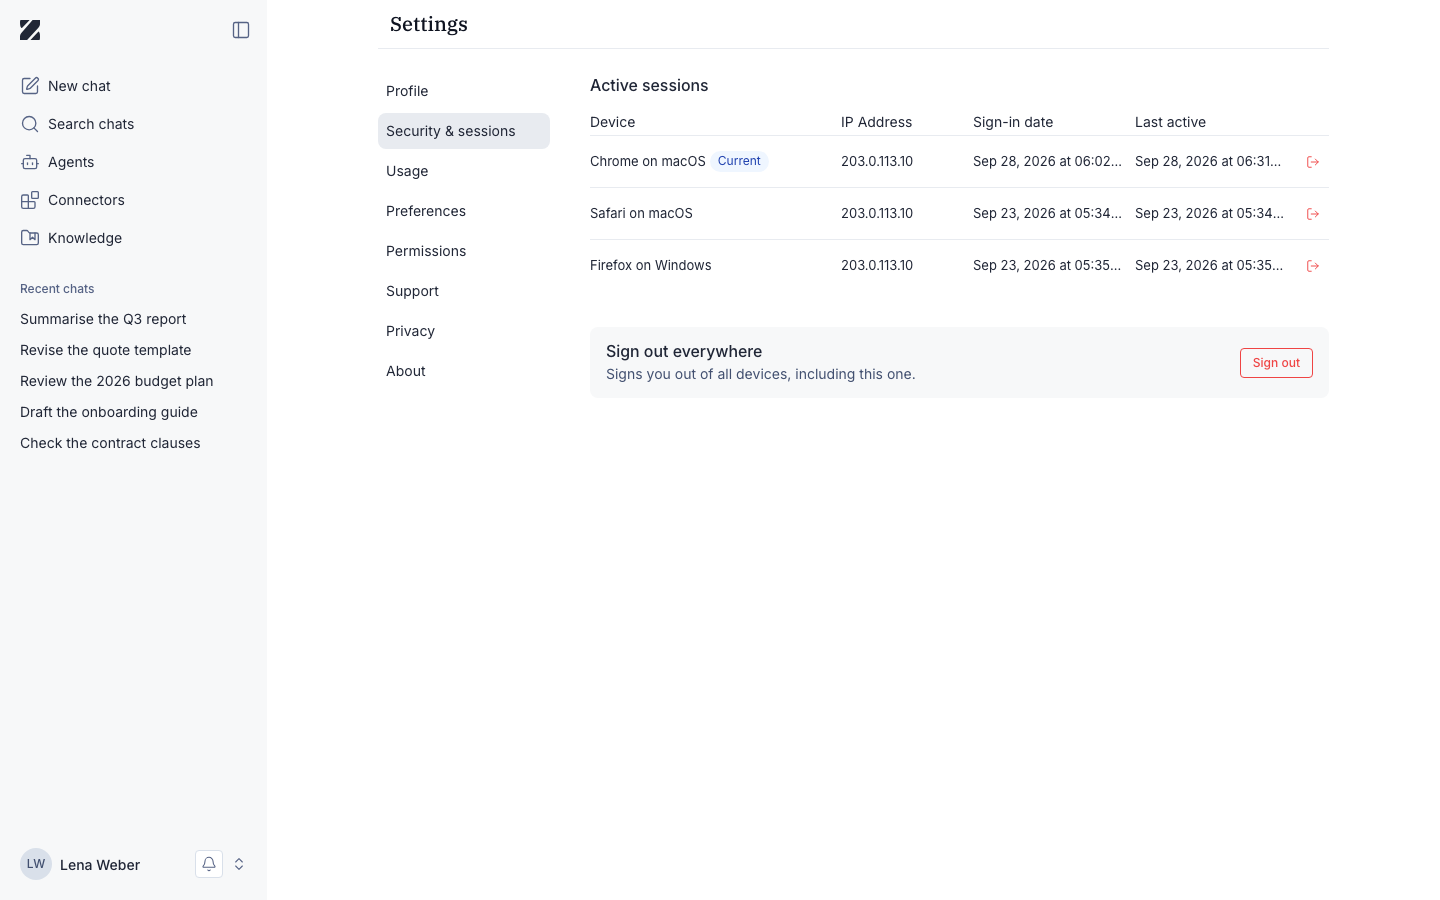Select Security & sessions tab

click(x=464, y=131)
